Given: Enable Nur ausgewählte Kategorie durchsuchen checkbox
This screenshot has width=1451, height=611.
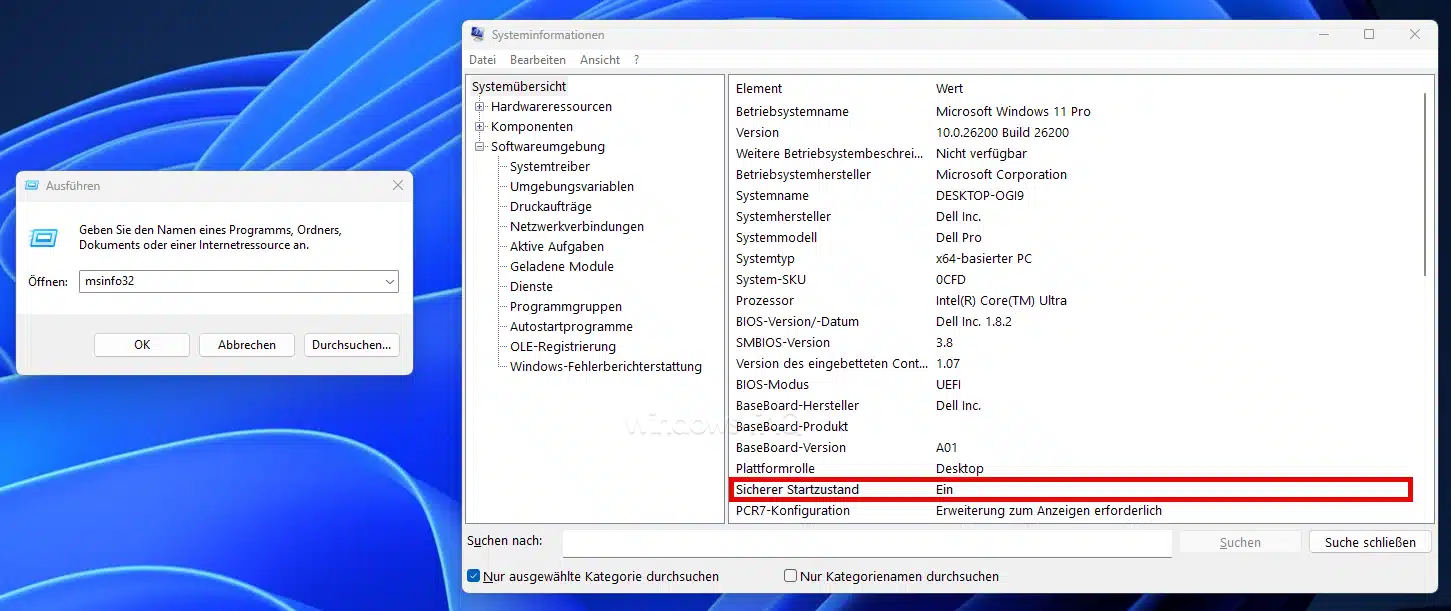Looking at the screenshot, I should [x=474, y=576].
